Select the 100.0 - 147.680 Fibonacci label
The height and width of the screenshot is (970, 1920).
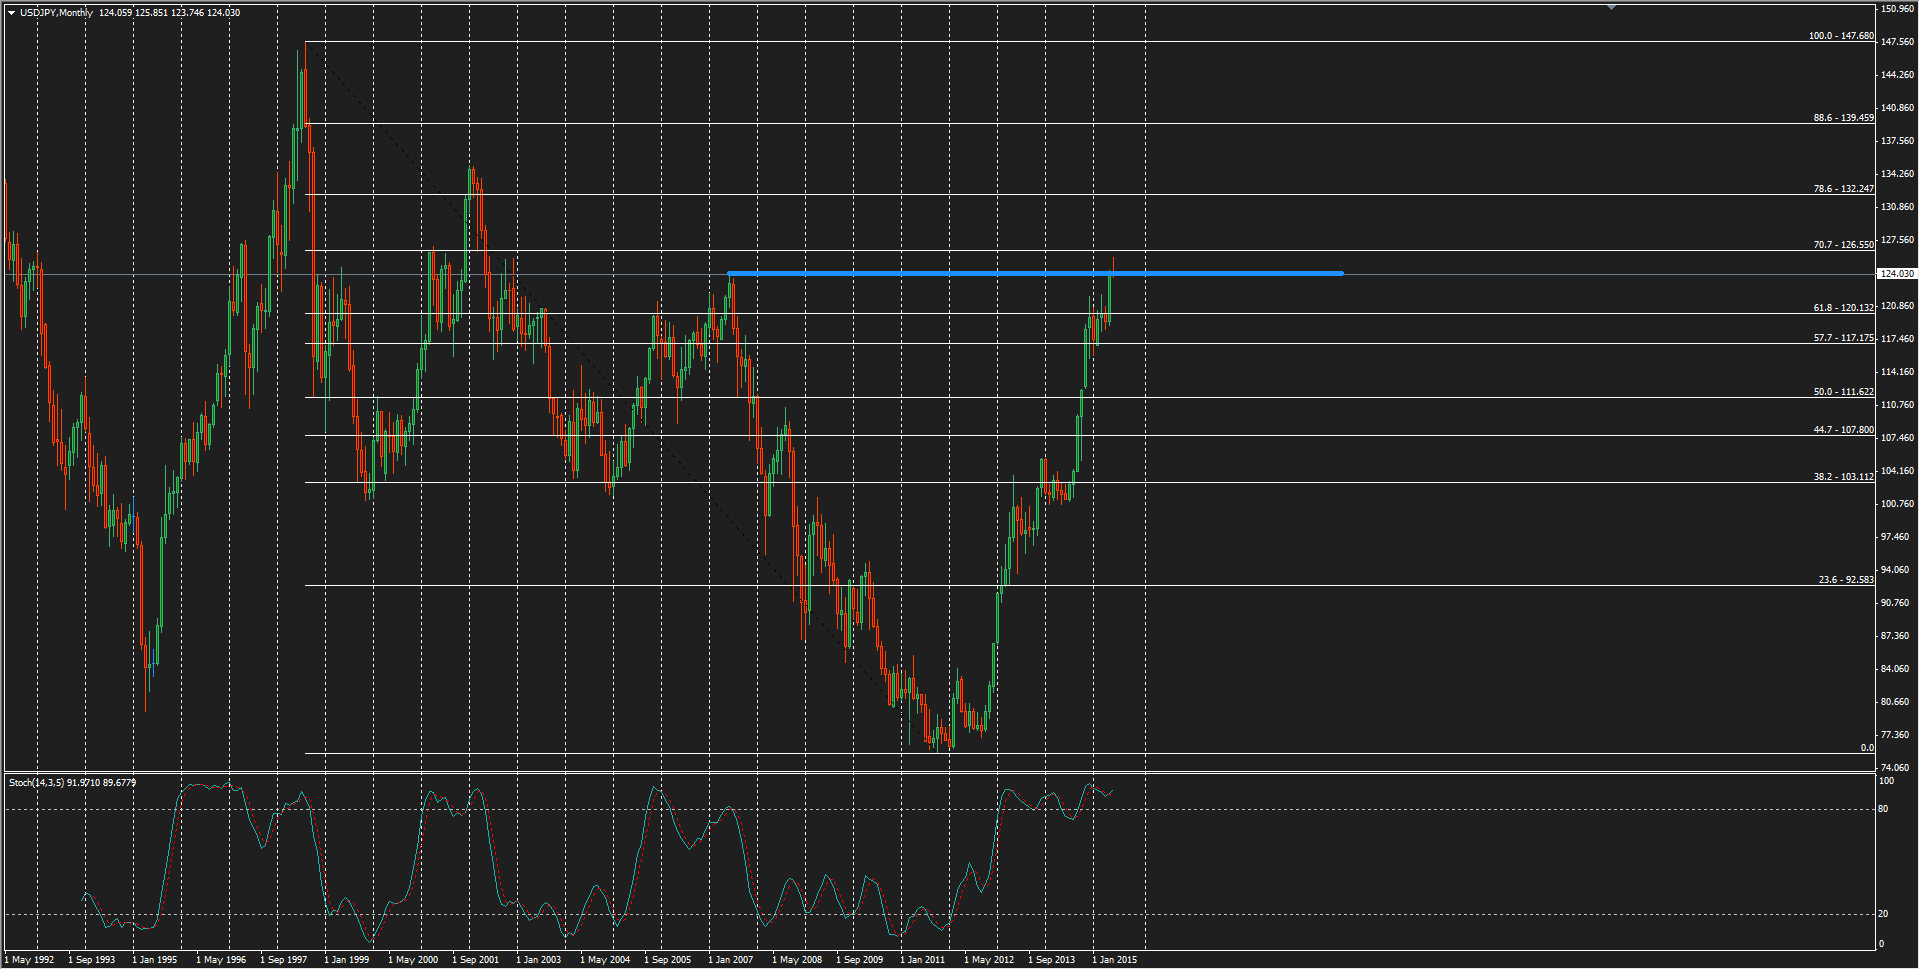1841,36
